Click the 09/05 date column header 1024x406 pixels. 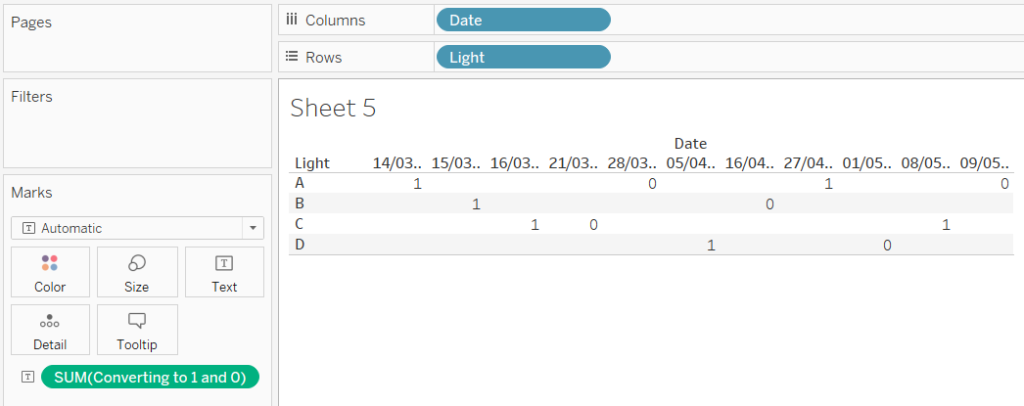pyautogui.click(x=984, y=163)
